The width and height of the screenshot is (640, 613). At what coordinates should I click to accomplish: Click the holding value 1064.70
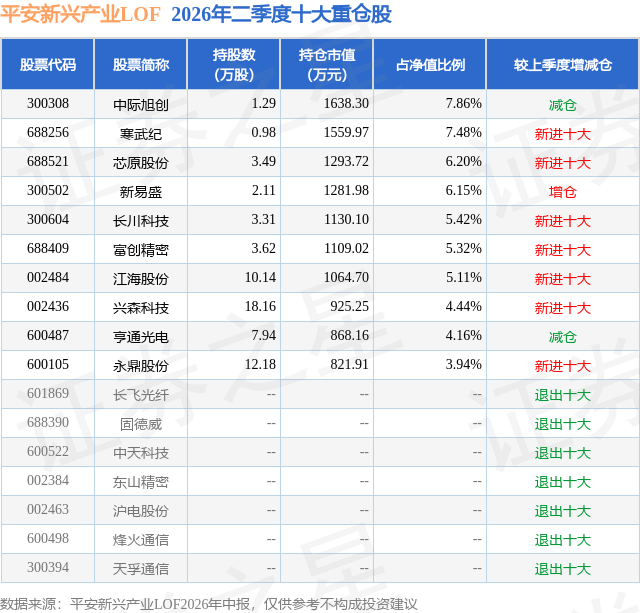346,278
